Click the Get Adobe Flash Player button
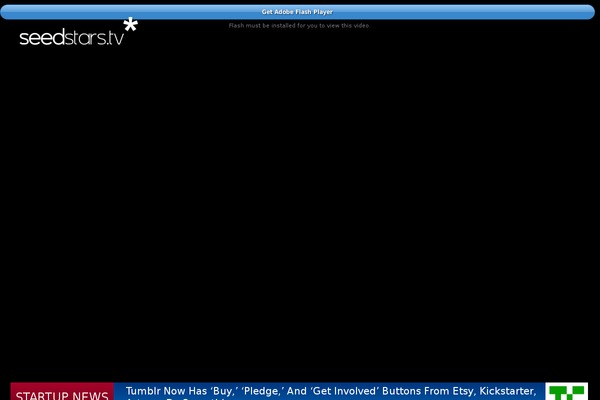Screen dimensions: 600x400 point(297,12)
